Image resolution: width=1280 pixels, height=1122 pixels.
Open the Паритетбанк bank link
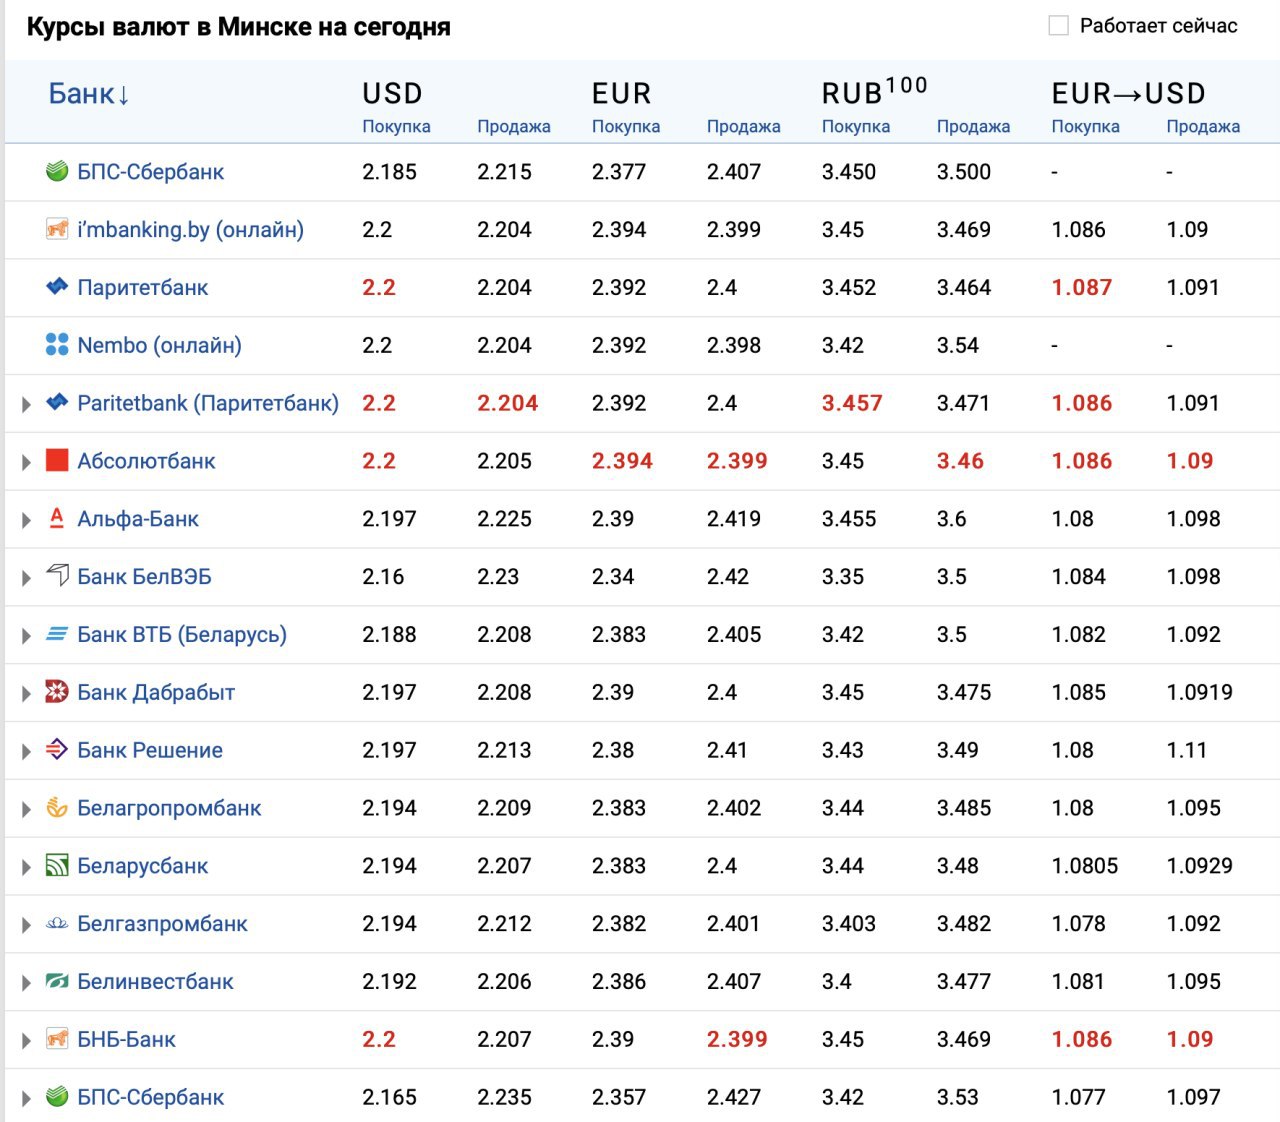(143, 288)
